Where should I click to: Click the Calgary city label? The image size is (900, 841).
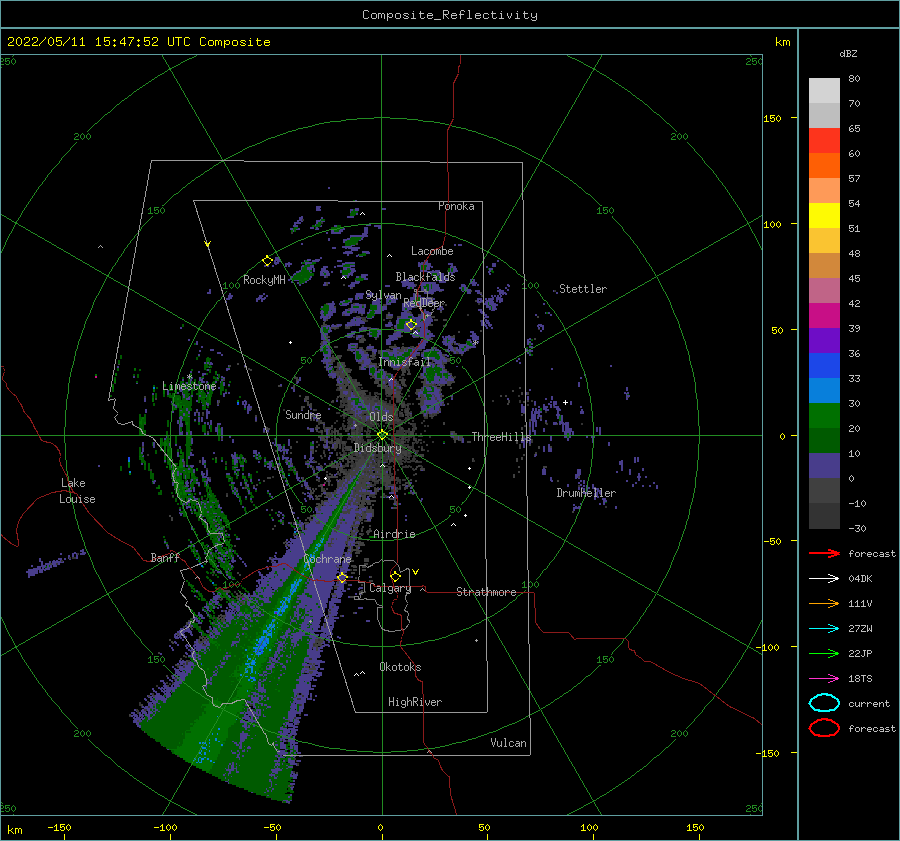390,588
